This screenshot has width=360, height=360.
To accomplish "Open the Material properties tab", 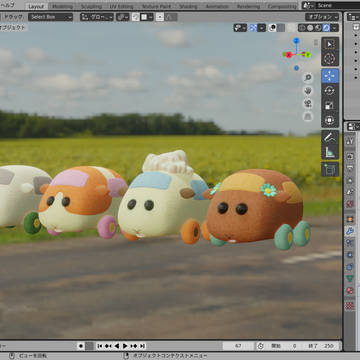I will 350,290.
